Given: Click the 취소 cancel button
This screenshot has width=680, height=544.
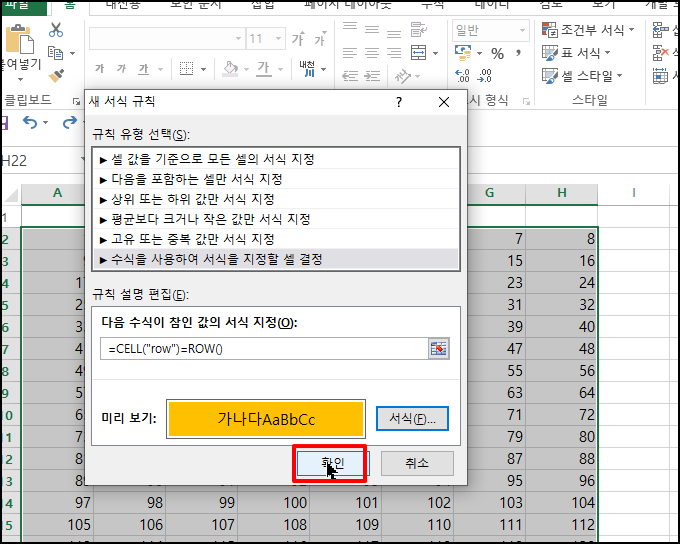Looking at the screenshot, I should [417, 463].
